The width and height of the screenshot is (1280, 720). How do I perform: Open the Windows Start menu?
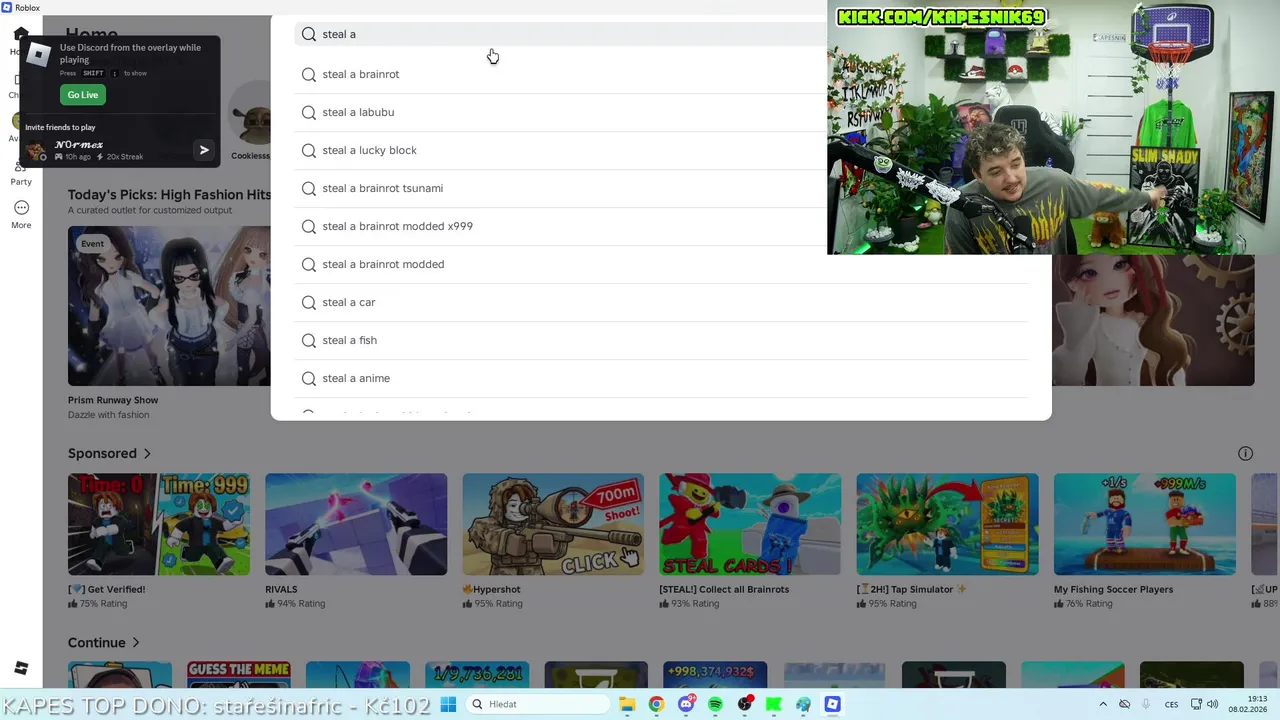(x=448, y=704)
